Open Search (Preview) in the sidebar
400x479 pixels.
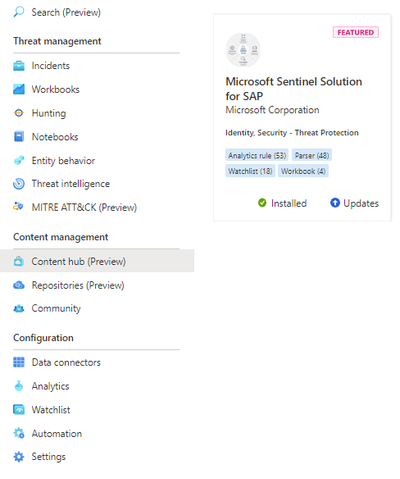point(57,12)
